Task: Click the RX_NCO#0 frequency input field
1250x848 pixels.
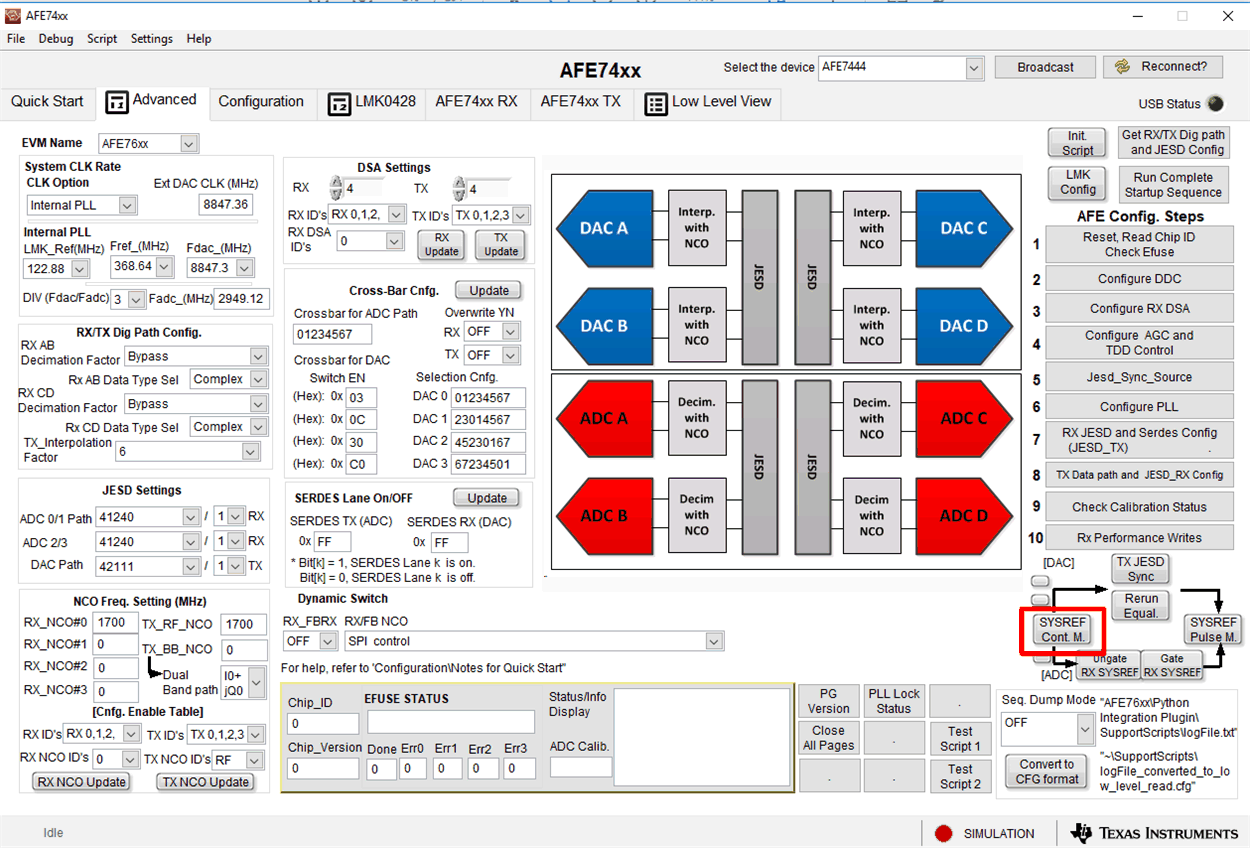Action: [116, 622]
